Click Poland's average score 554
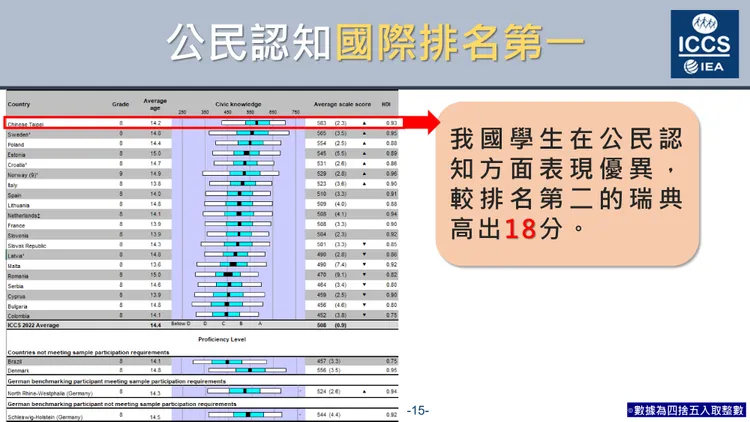The height and width of the screenshot is (422, 750). (x=321, y=144)
